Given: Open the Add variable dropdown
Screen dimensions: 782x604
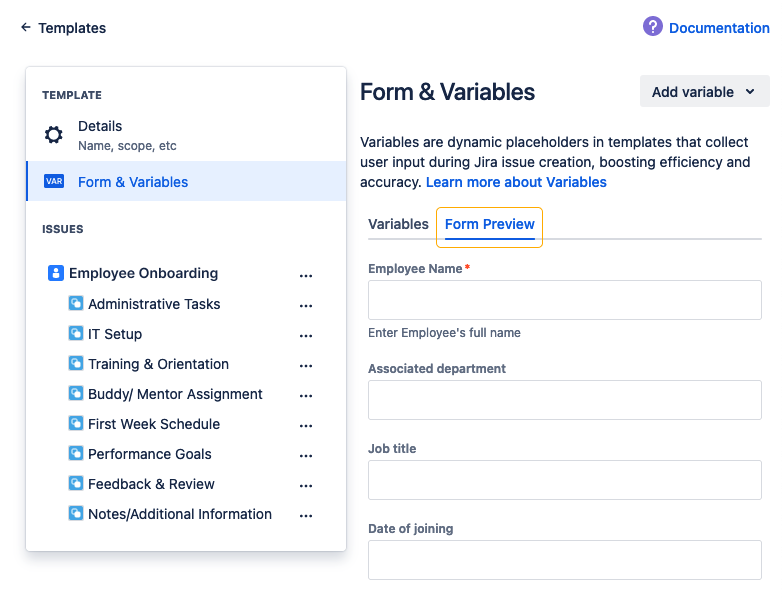Looking at the screenshot, I should click(704, 92).
